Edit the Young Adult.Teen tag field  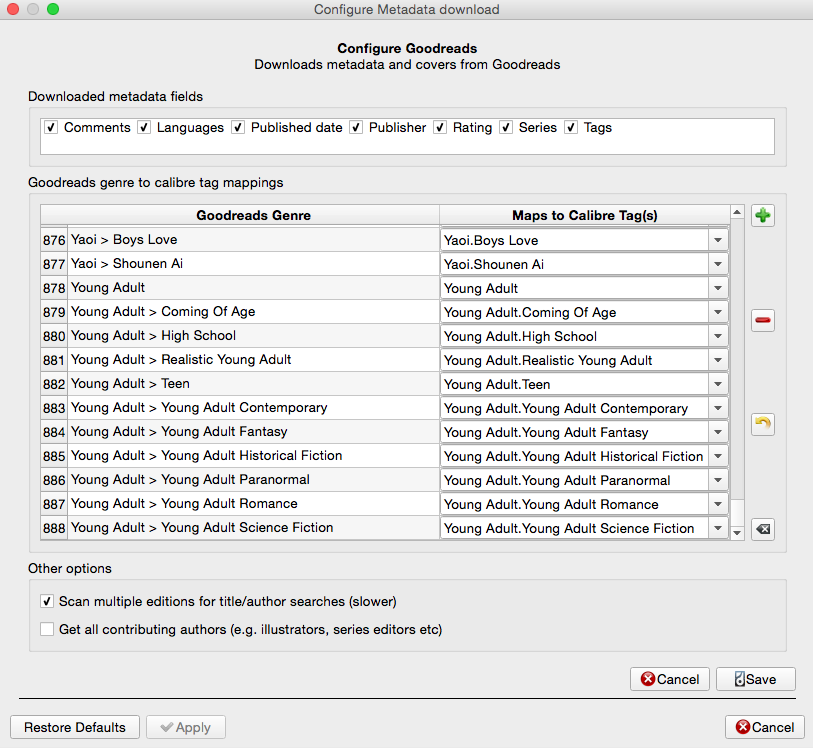click(574, 384)
